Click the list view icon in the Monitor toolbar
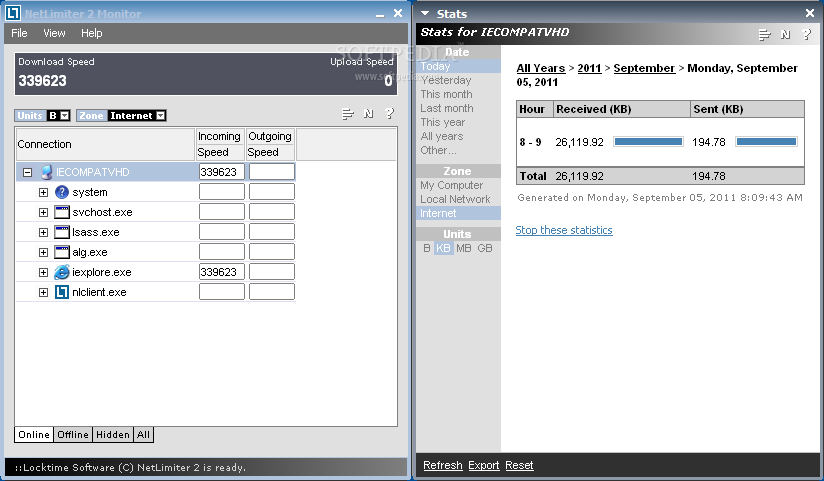The height and width of the screenshot is (481, 824). click(x=348, y=114)
